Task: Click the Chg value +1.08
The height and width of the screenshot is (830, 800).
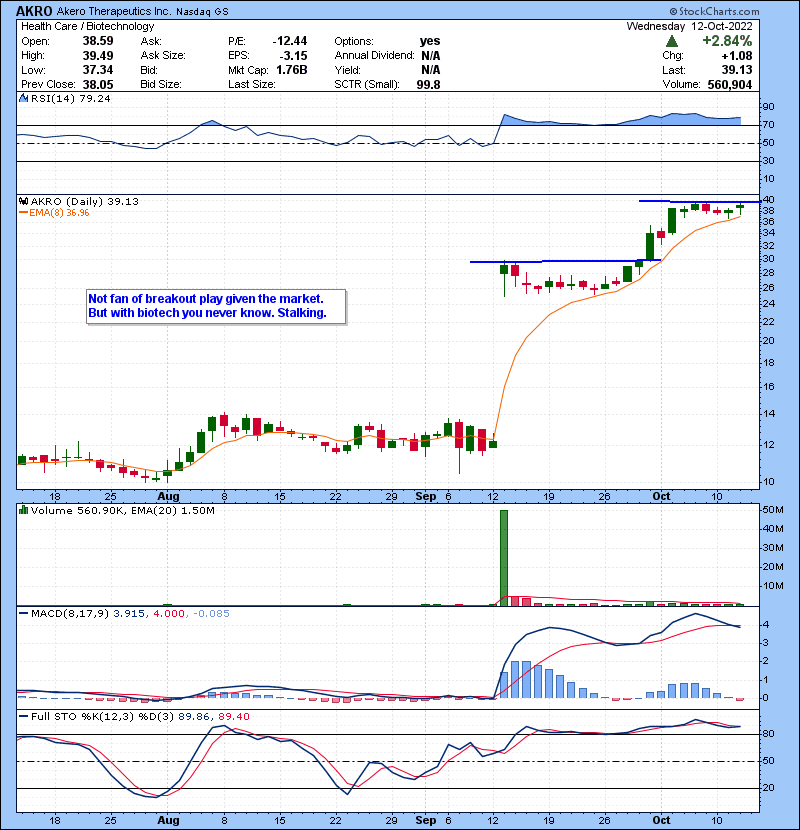Action: pos(736,56)
